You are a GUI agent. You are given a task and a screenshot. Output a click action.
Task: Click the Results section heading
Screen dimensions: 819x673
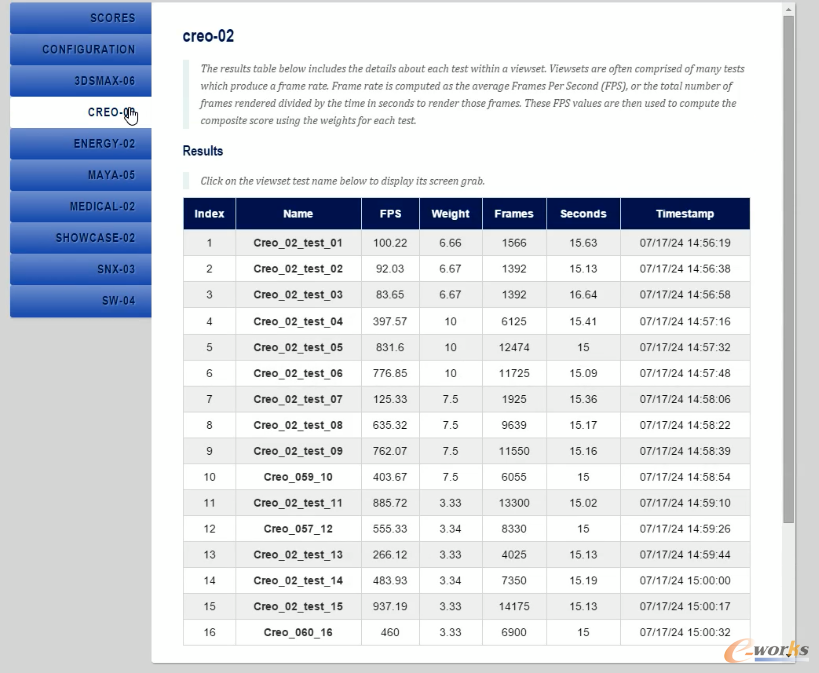203,151
